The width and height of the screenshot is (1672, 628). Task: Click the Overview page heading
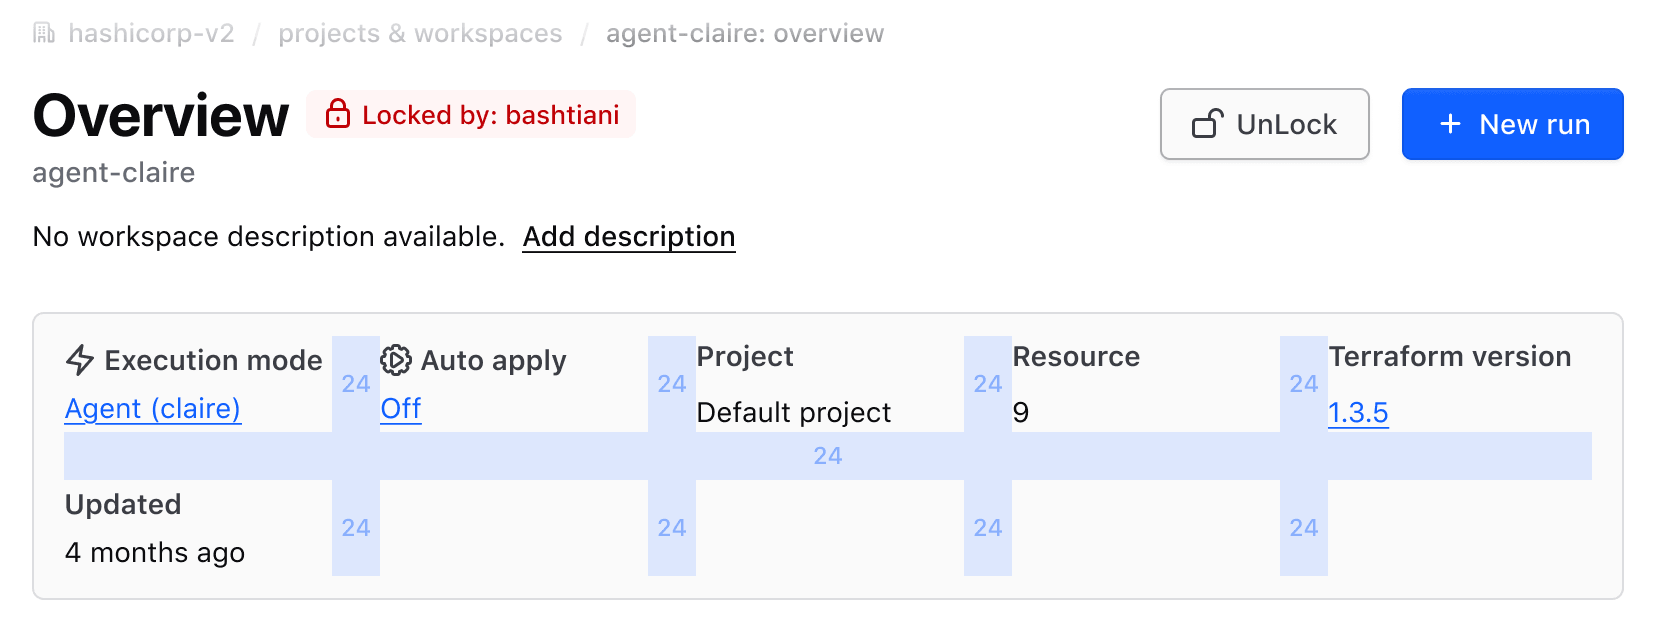pos(161,116)
